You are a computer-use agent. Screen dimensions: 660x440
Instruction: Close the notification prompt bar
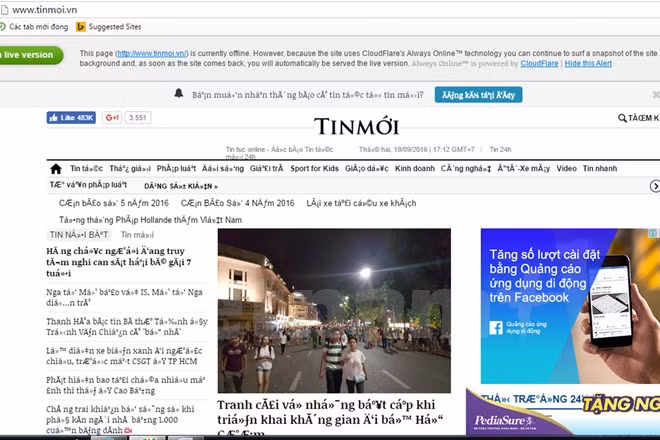click(x=656, y=95)
